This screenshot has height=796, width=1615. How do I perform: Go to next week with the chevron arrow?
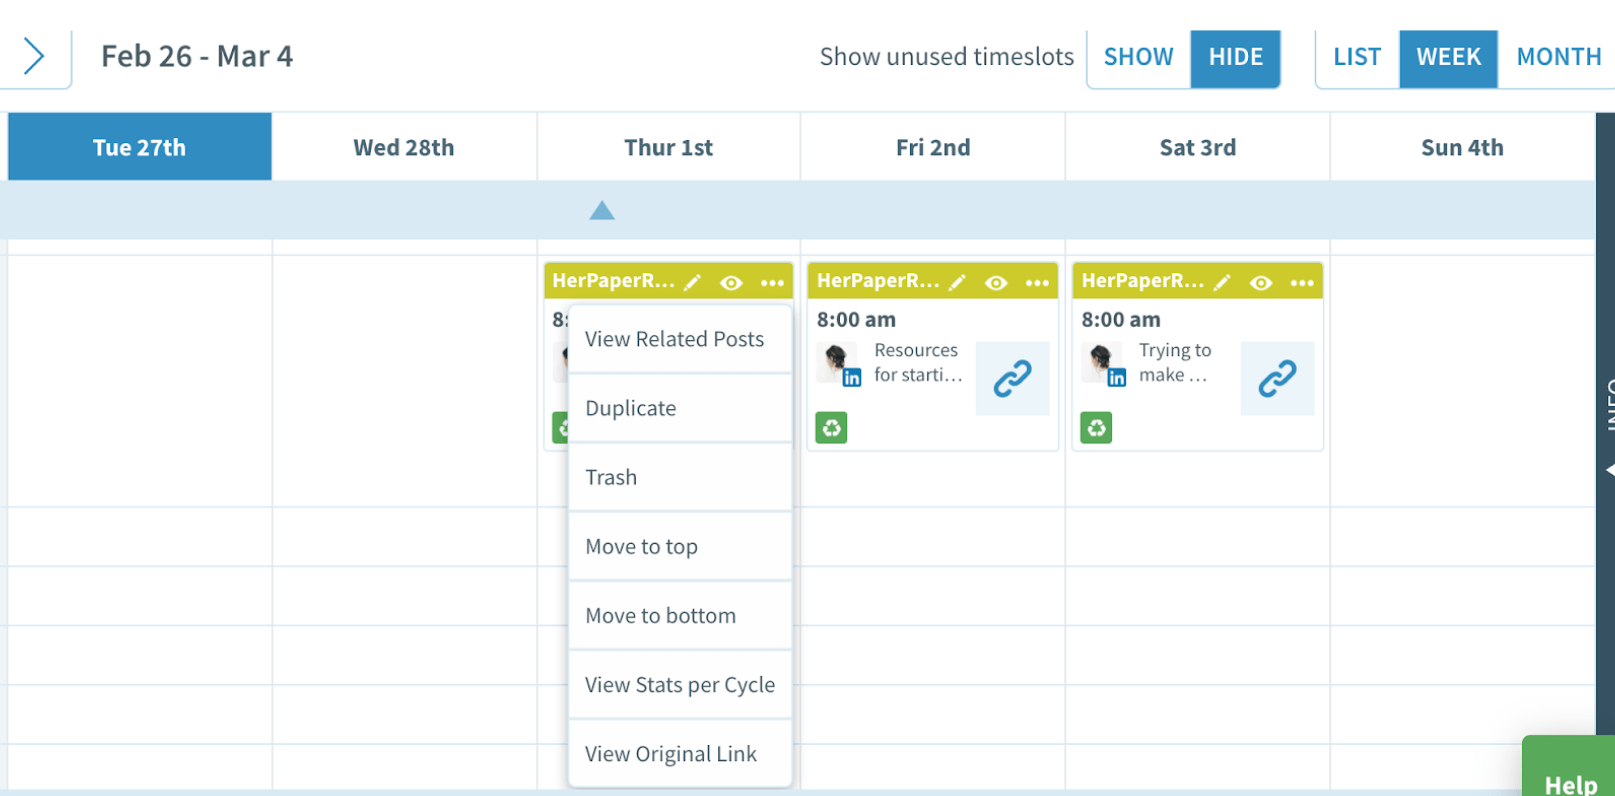coord(34,57)
